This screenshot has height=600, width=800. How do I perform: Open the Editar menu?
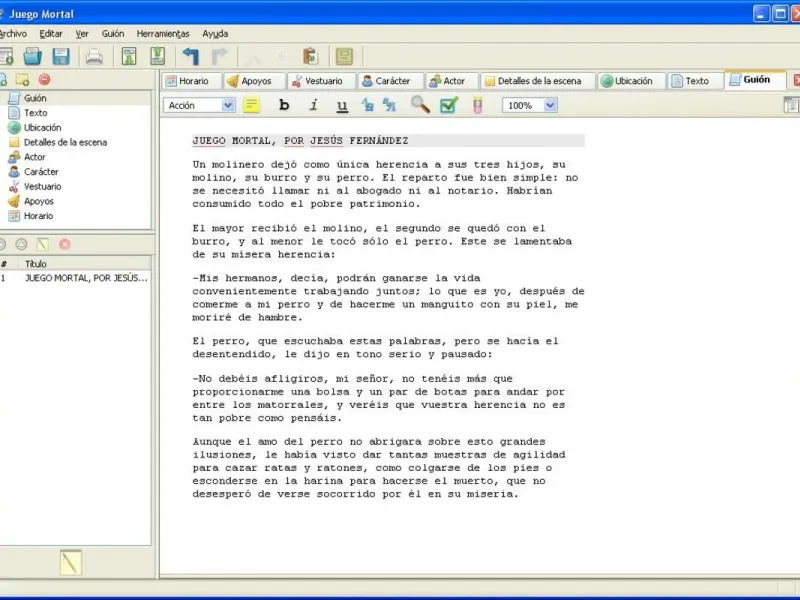click(x=51, y=34)
